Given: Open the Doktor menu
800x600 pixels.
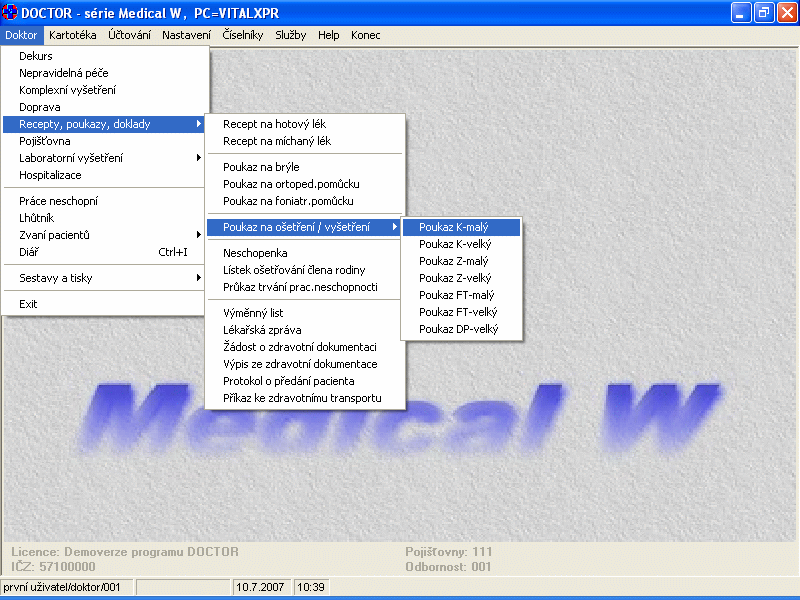Looking at the screenshot, I should (x=21, y=35).
